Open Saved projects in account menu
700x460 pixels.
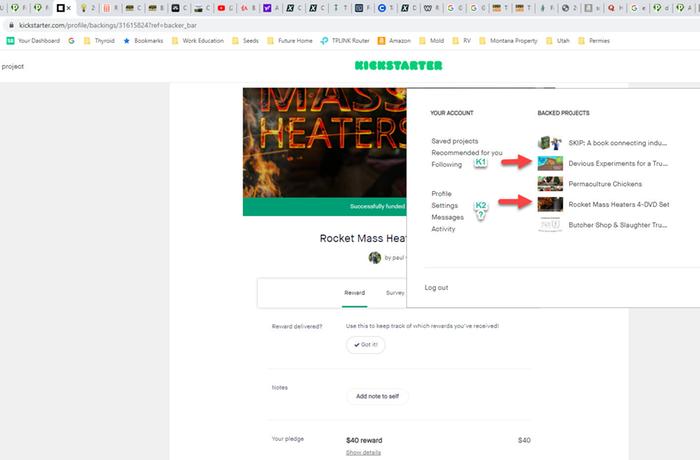(x=454, y=141)
